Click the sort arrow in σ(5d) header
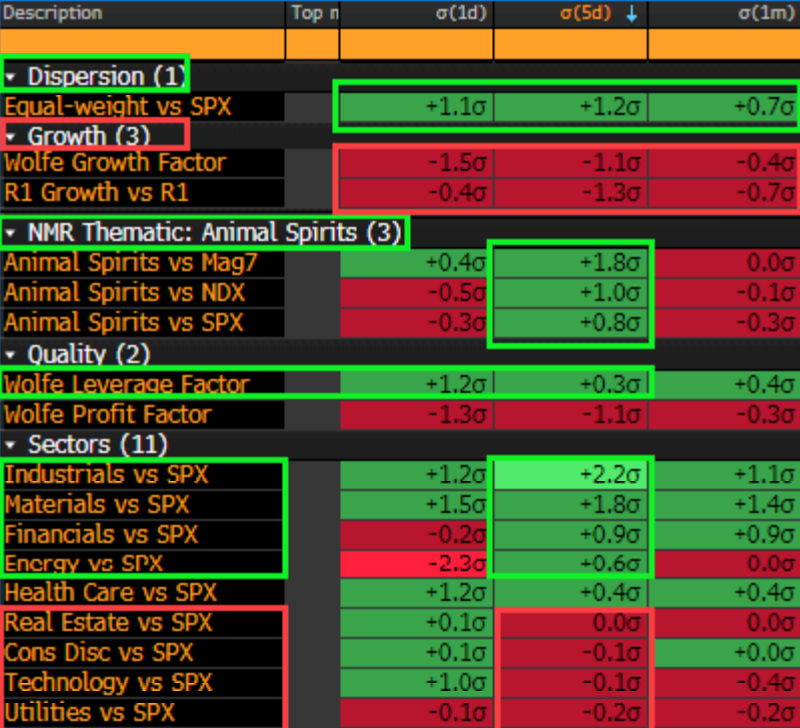Viewport: 800px width, 728px height. 632,14
